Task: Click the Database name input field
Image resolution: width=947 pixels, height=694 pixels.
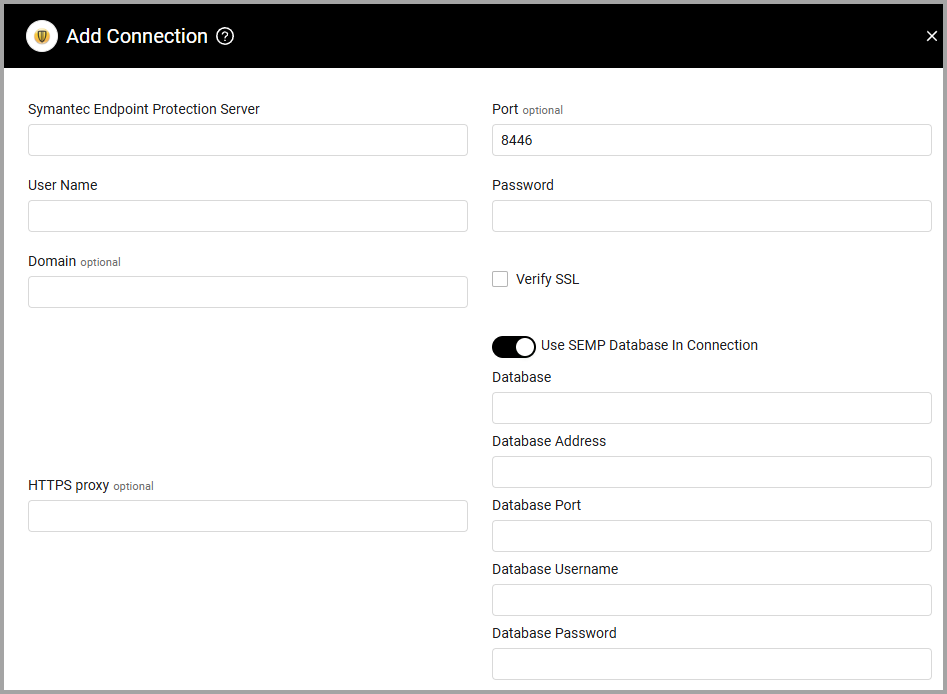Action: coord(711,408)
